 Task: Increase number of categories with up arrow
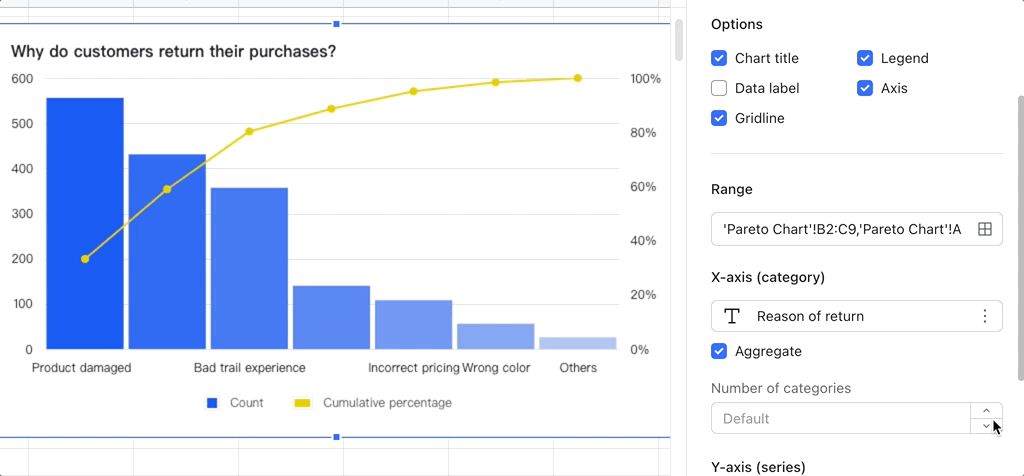click(986, 410)
